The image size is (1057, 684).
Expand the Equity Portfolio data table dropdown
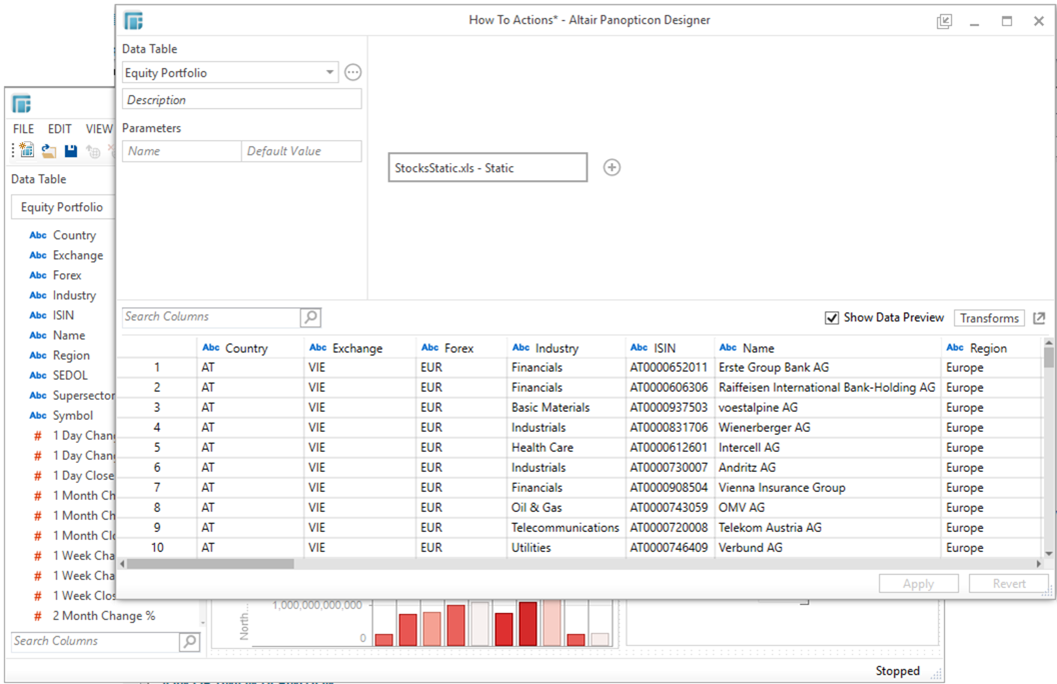coord(330,73)
